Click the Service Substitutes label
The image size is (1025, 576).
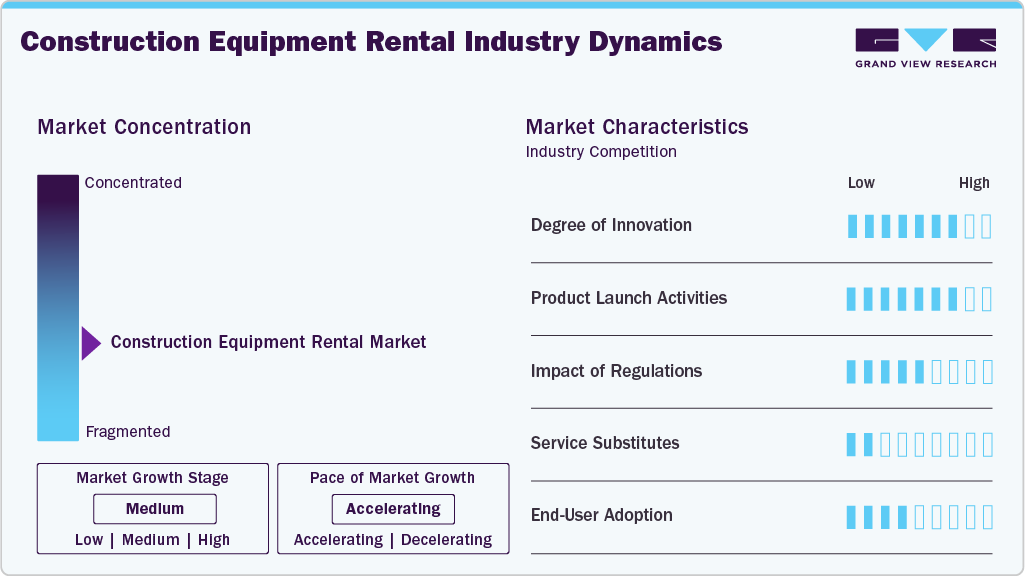(x=605, y=443)
